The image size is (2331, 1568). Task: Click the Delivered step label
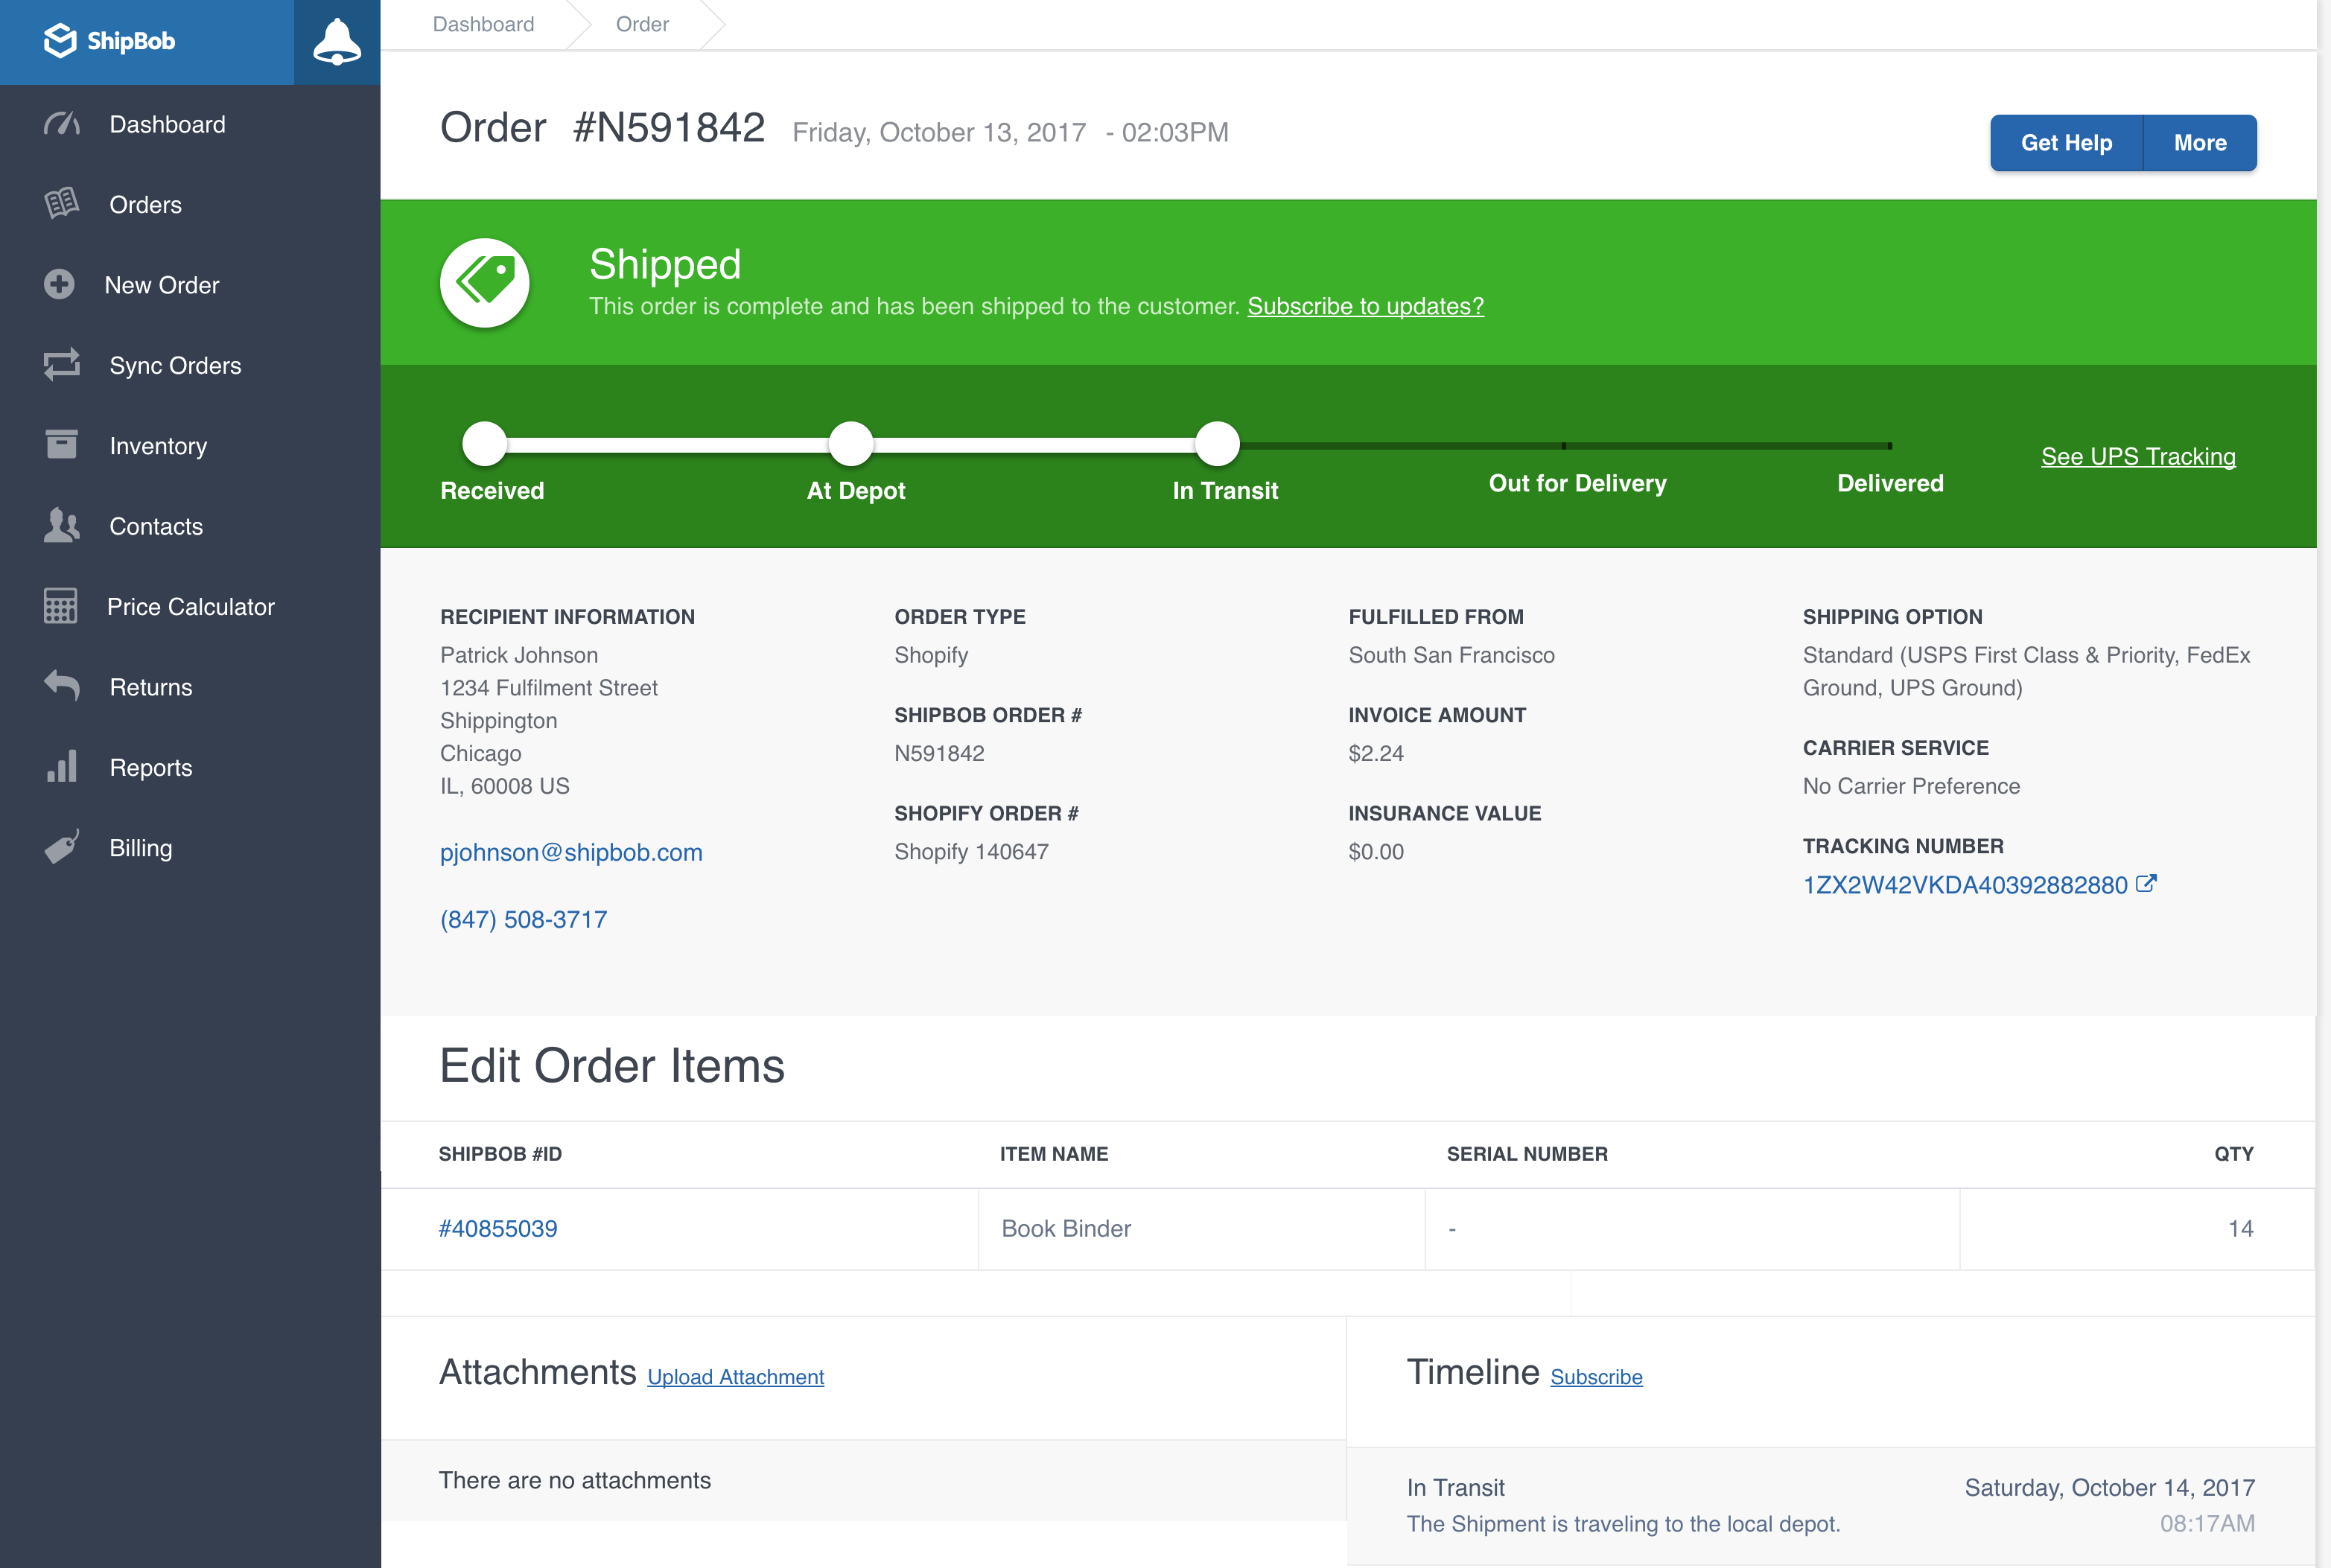[x=1890, y=483]
